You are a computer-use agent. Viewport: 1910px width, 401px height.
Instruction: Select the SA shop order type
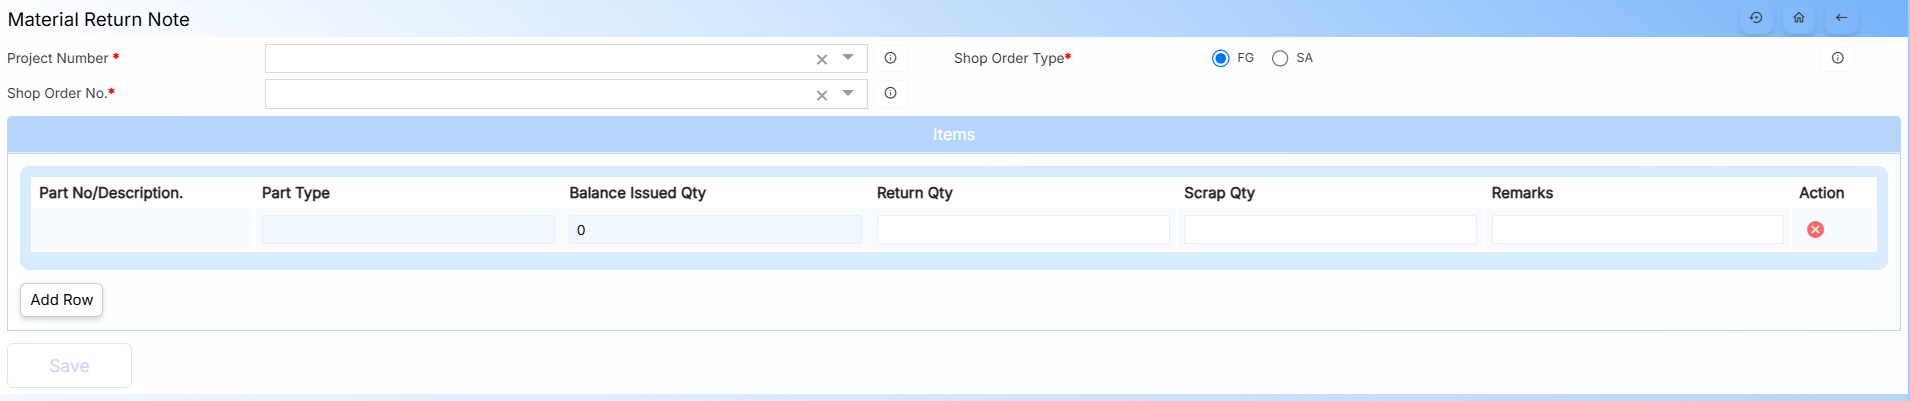click(x=1280, y=58)
